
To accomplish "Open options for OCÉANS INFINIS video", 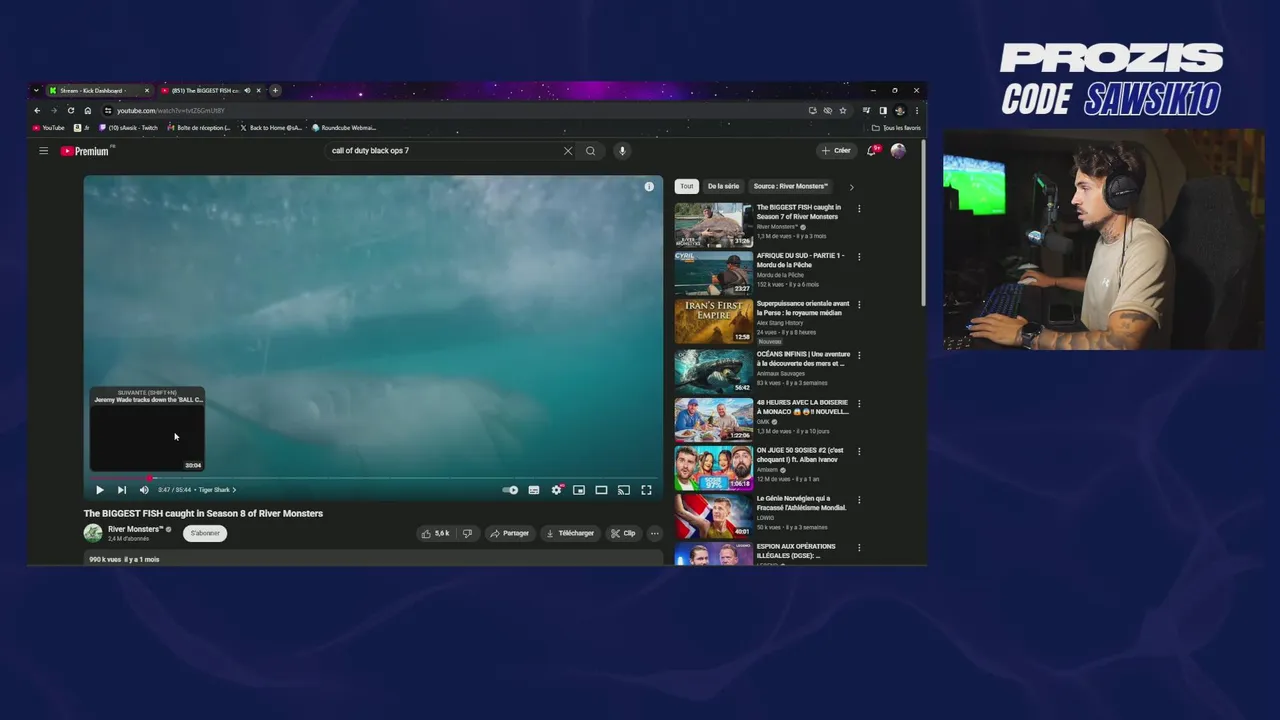I will coord(859,355).
